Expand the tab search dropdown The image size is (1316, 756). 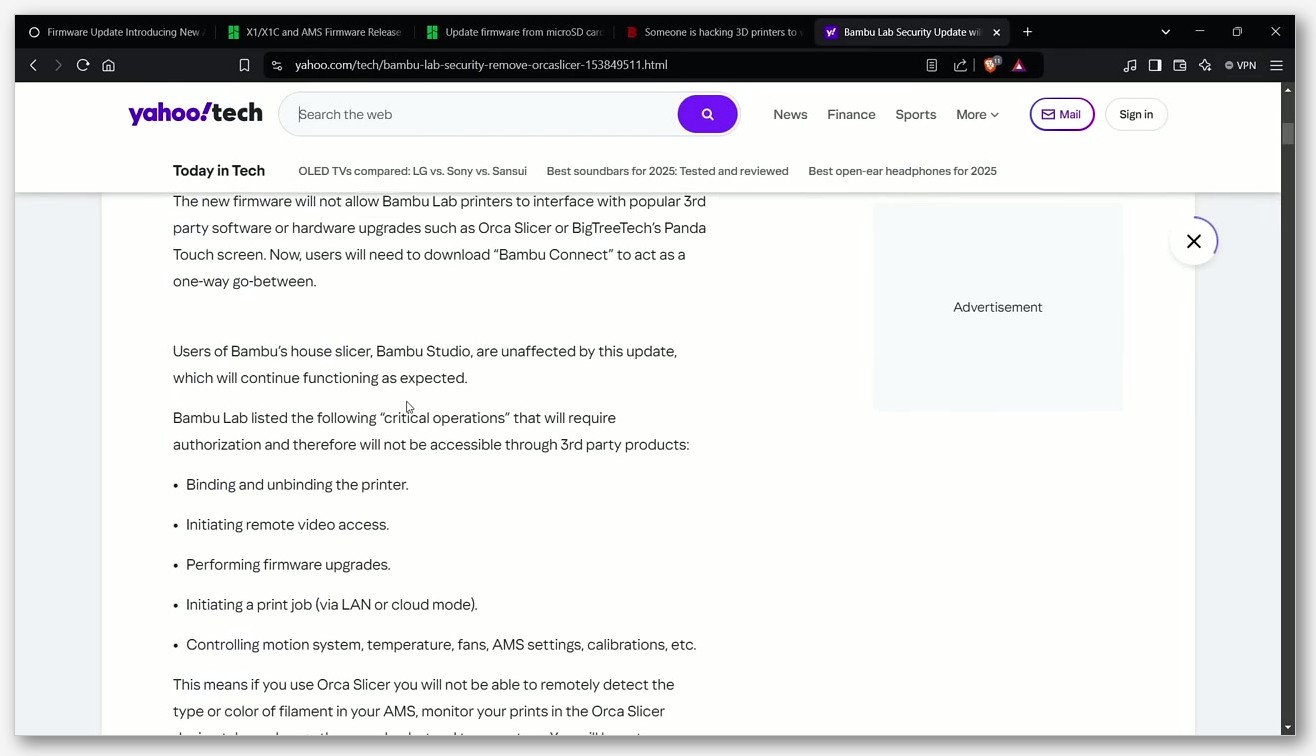[x=1165, y=32]
